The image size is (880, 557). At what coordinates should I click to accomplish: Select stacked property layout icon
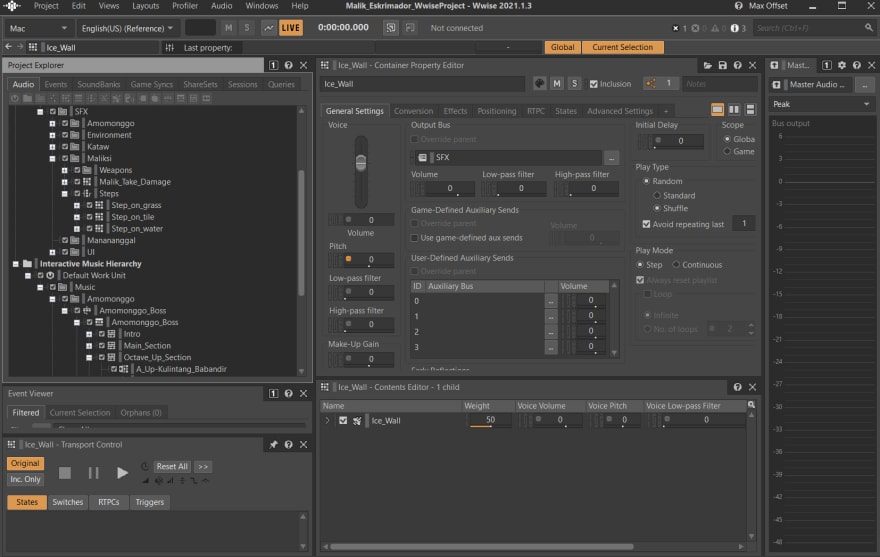(x=750, y=109)
